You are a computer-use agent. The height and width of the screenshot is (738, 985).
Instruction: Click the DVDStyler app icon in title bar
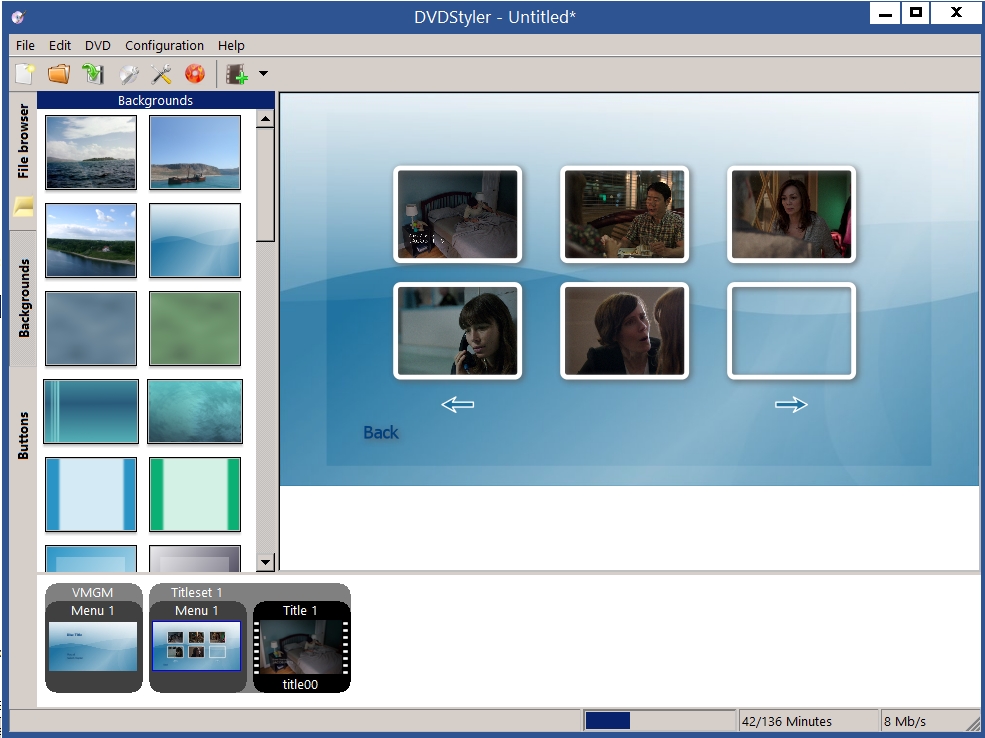click(19, 17)
